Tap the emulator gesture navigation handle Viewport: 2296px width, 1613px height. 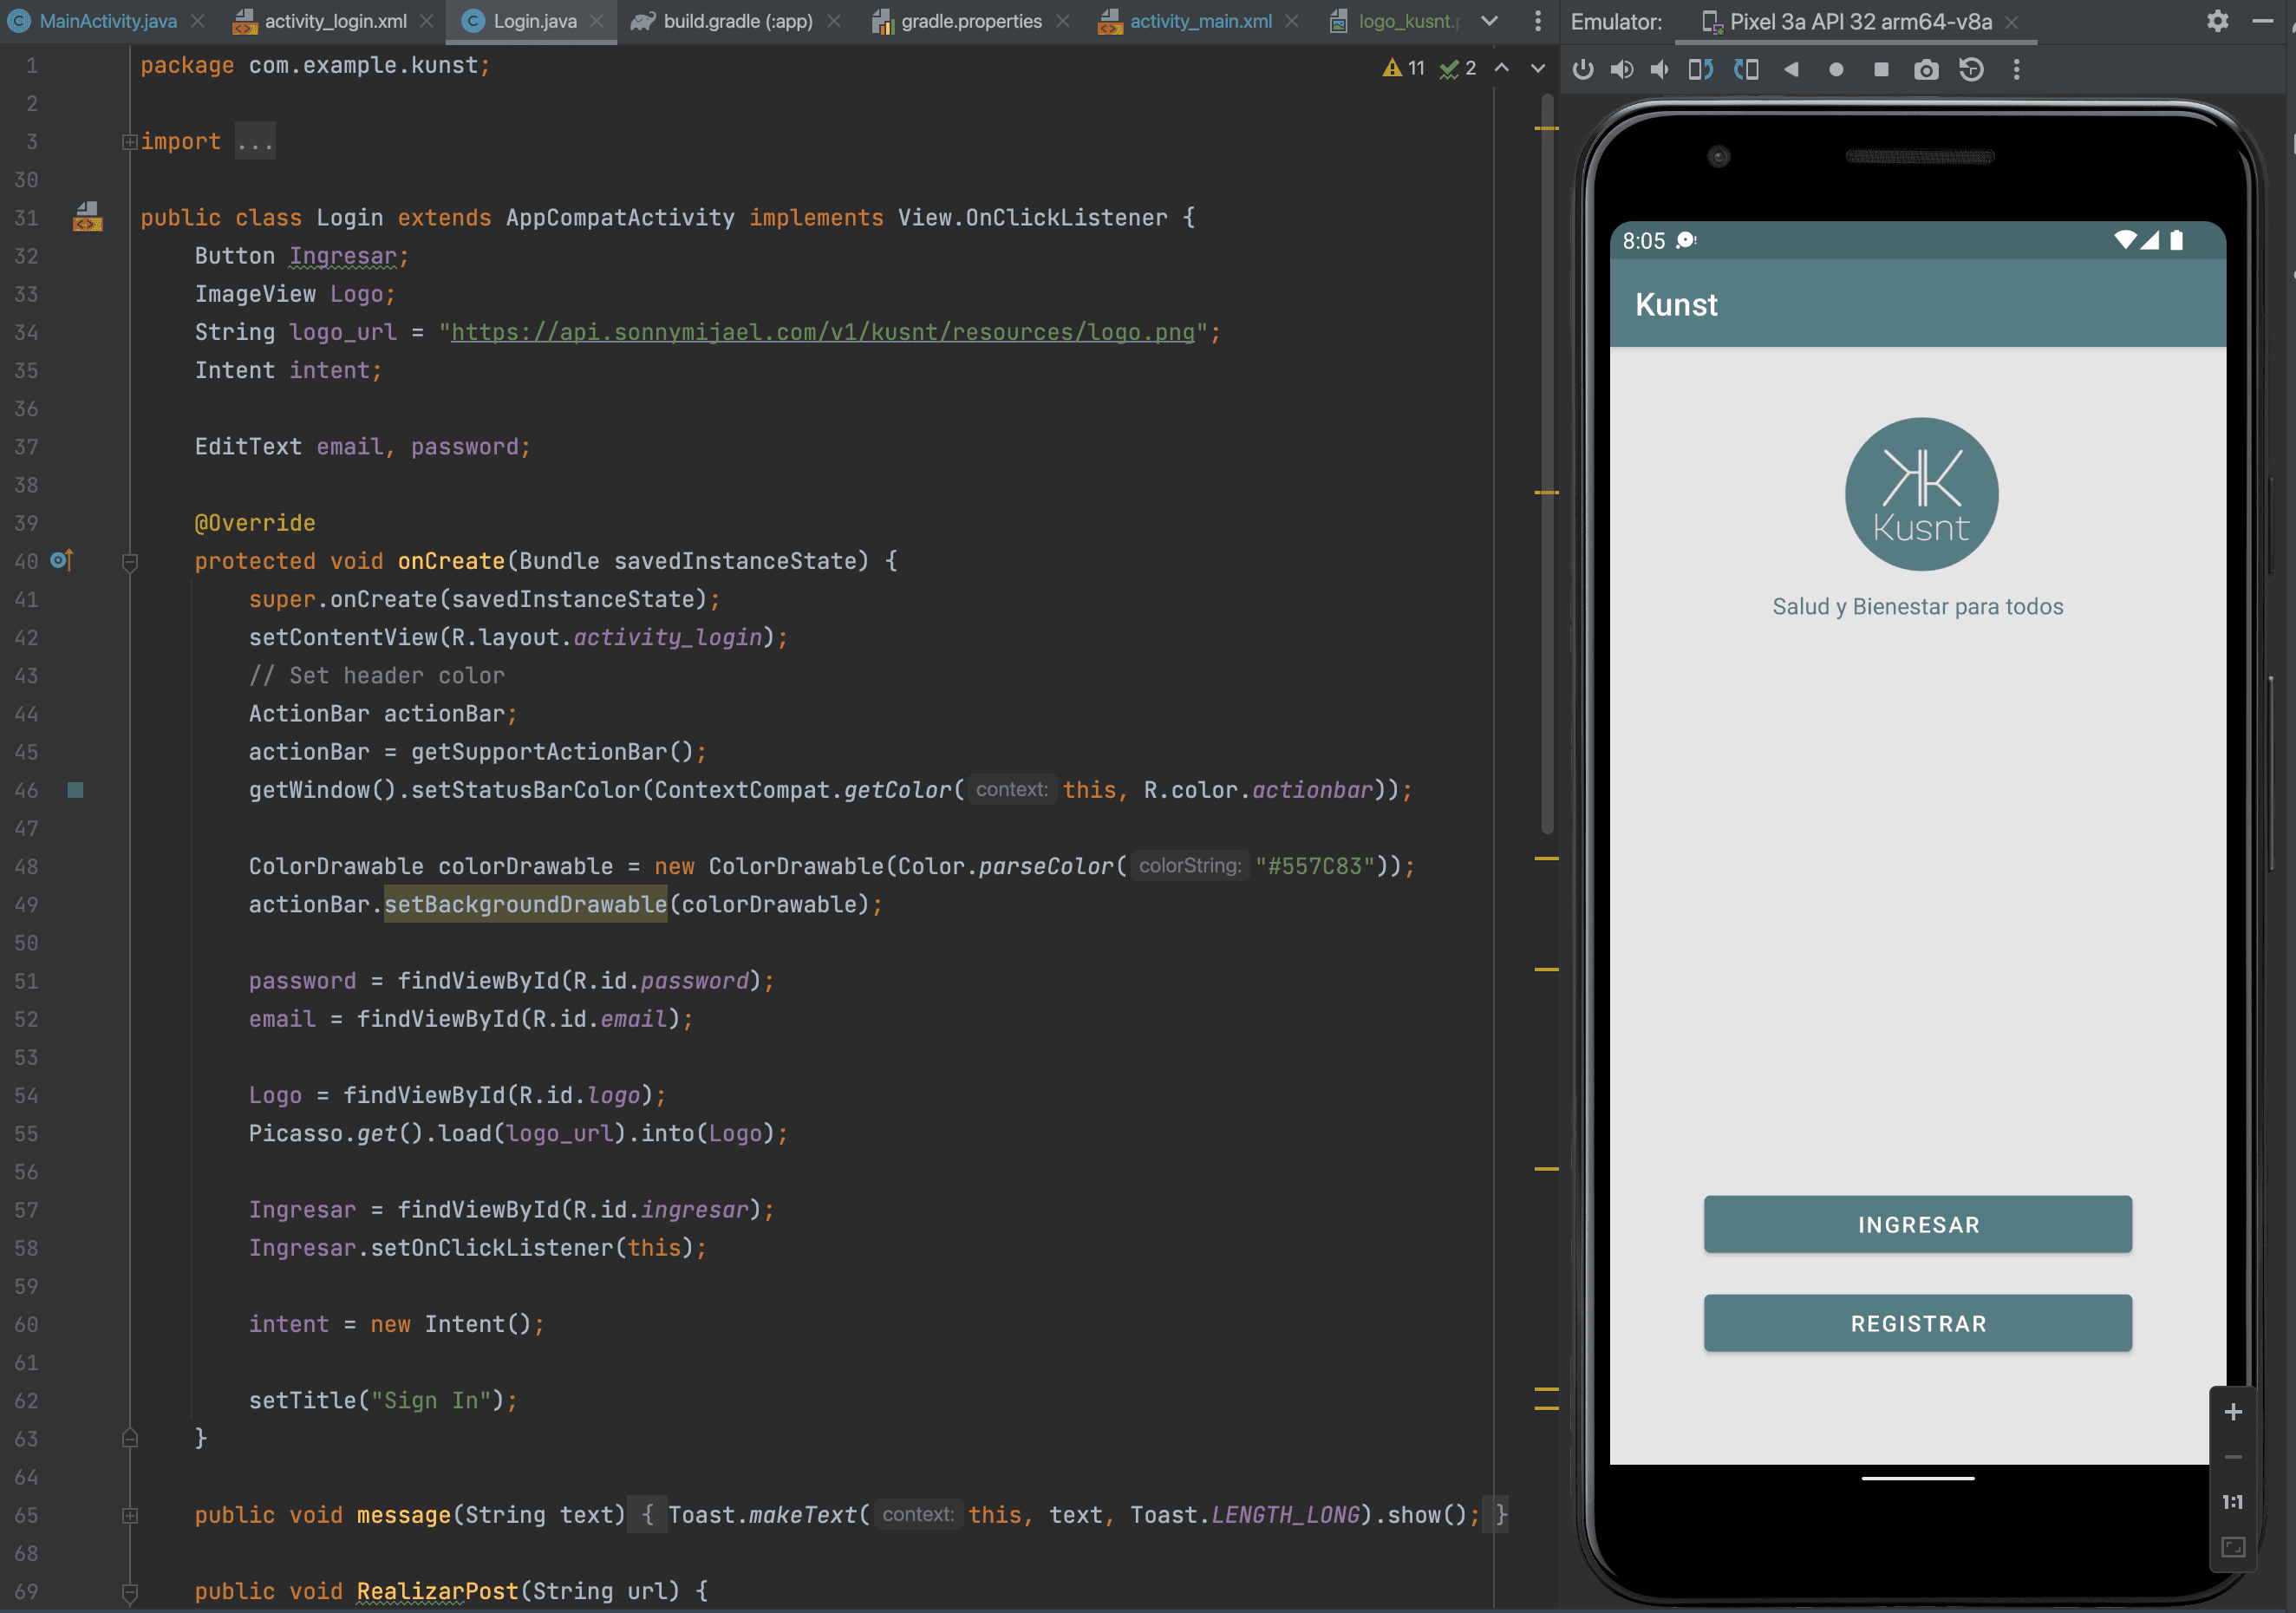[x=1917, y=1478]
